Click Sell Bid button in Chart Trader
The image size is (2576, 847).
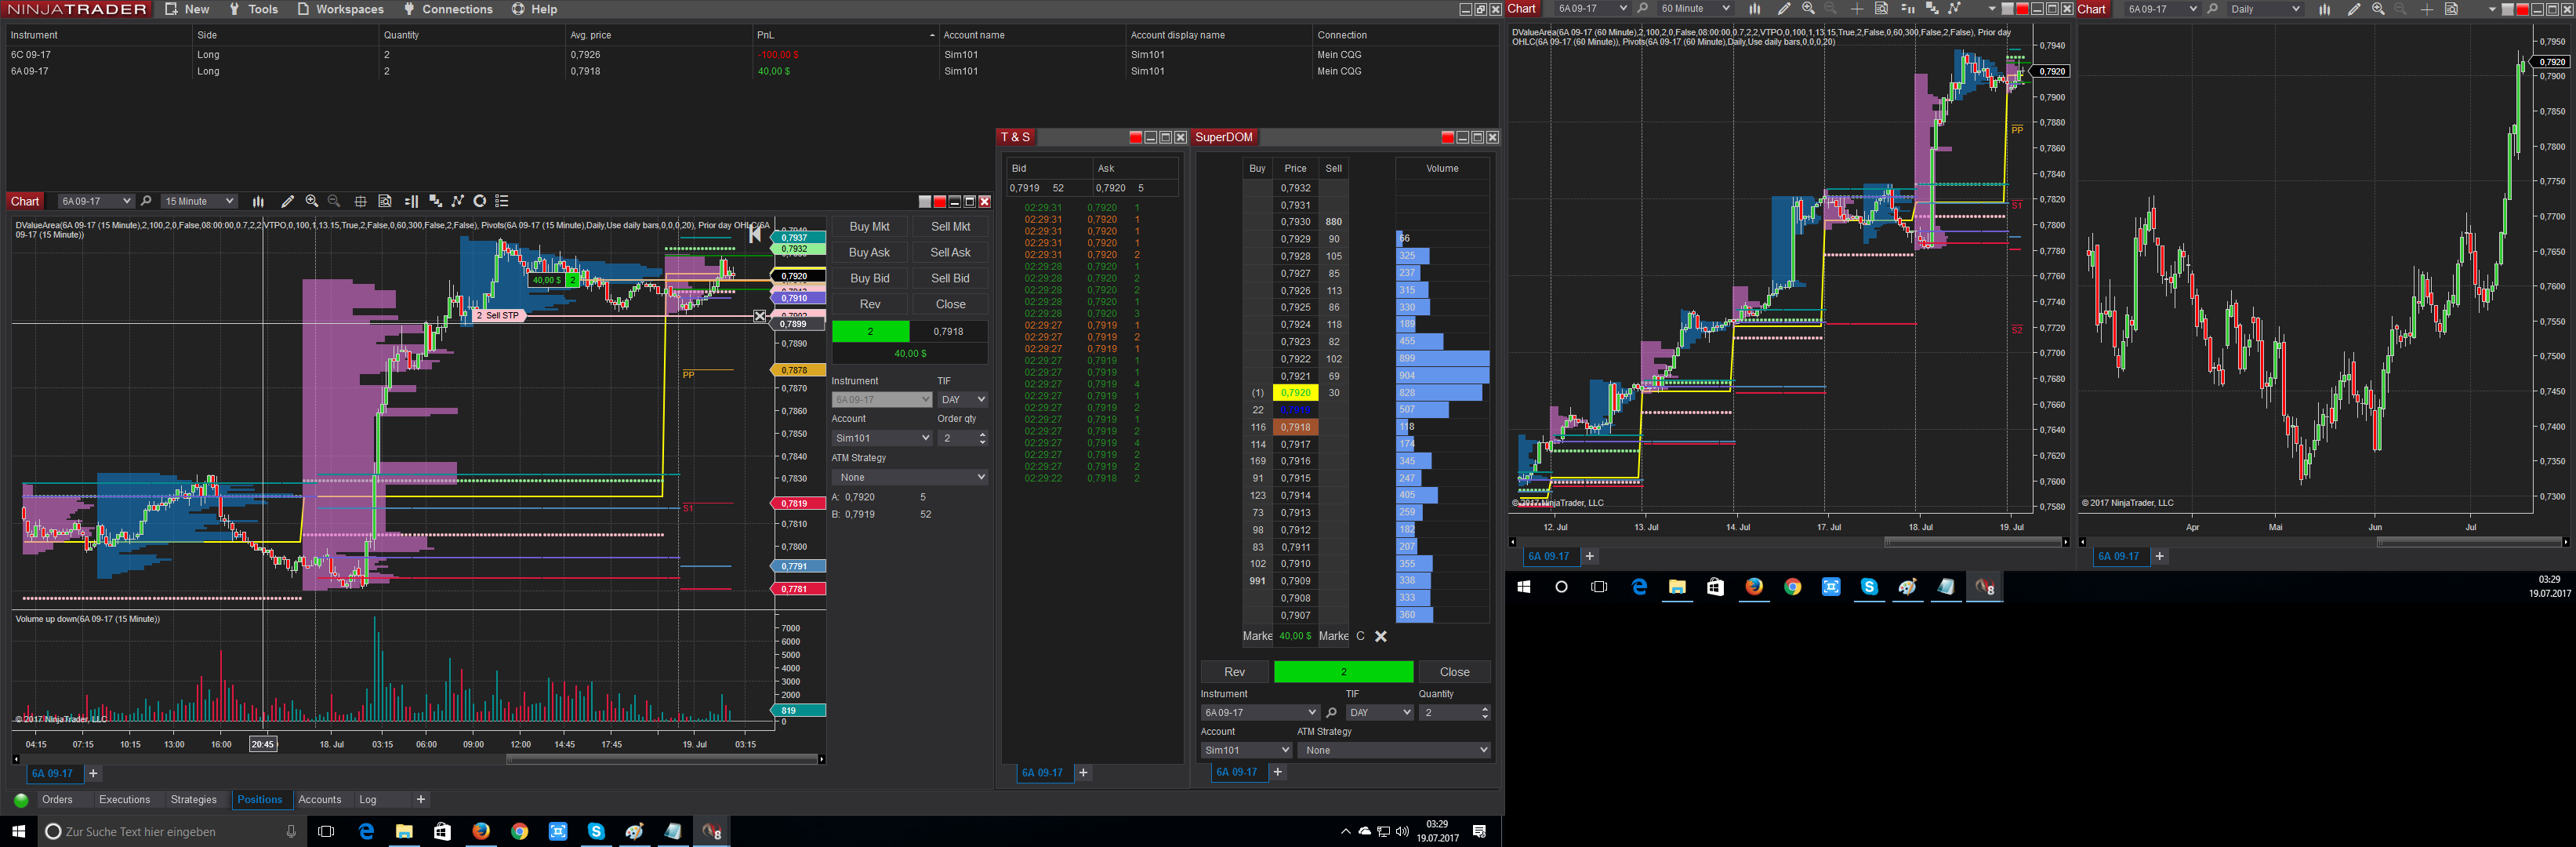point(950,279)
